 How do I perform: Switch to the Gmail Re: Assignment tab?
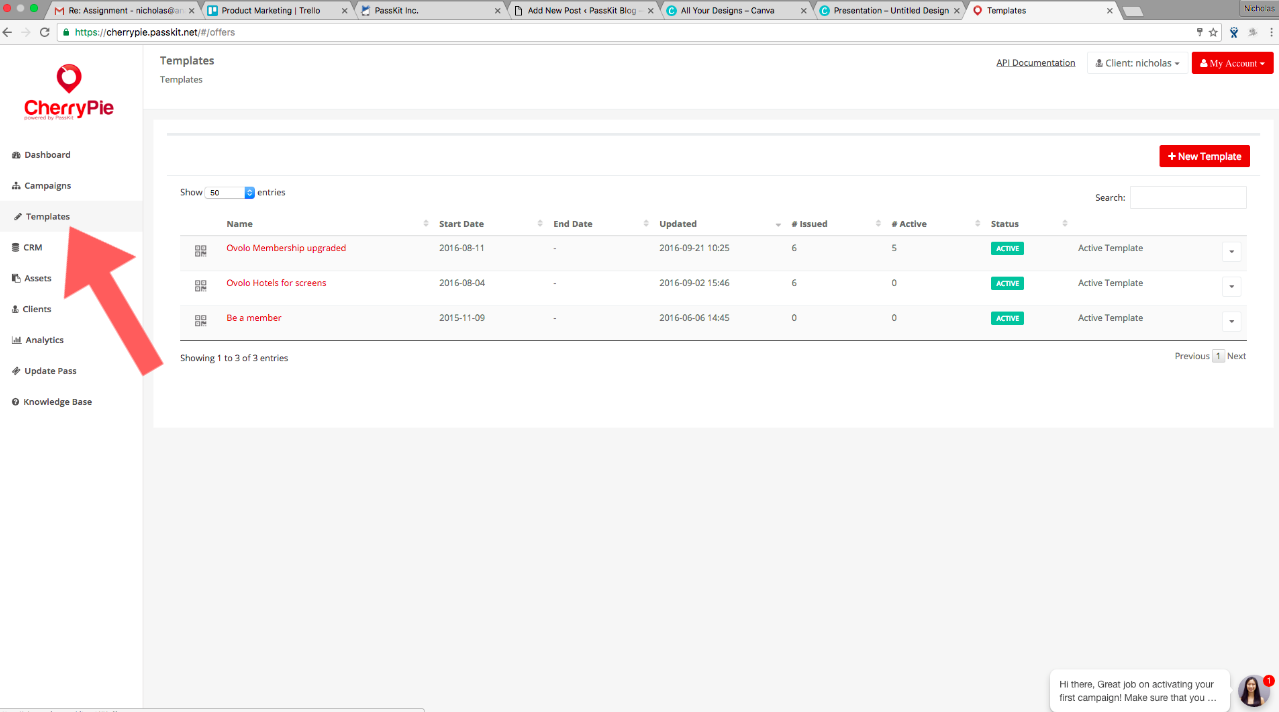point(125,11)
